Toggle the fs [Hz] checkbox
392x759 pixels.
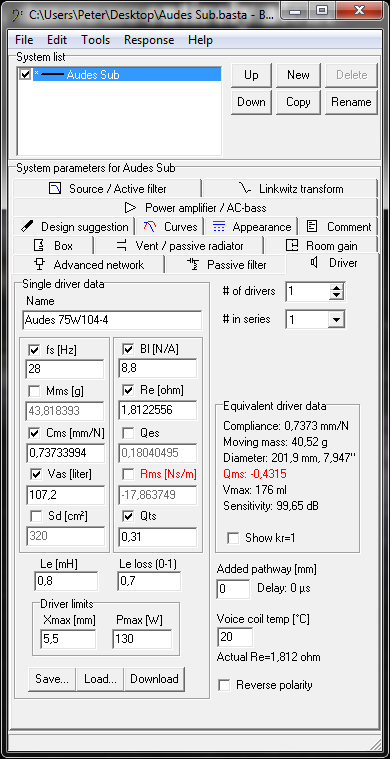tap(35, 350)
